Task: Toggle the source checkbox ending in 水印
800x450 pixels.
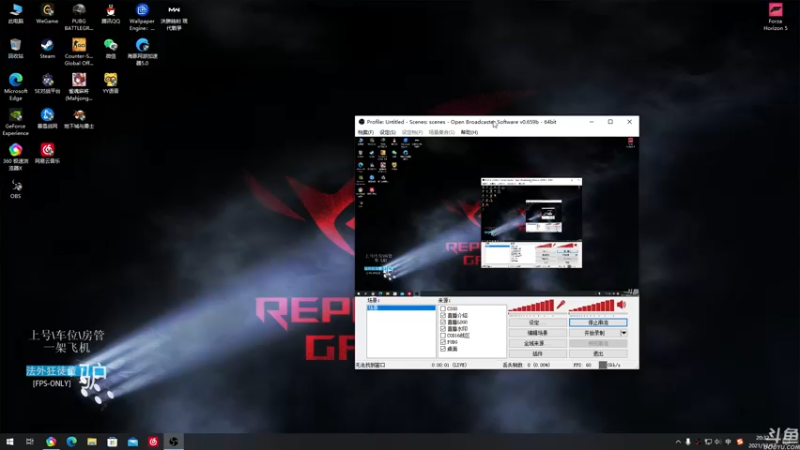Action: click(x=443, y=329)
